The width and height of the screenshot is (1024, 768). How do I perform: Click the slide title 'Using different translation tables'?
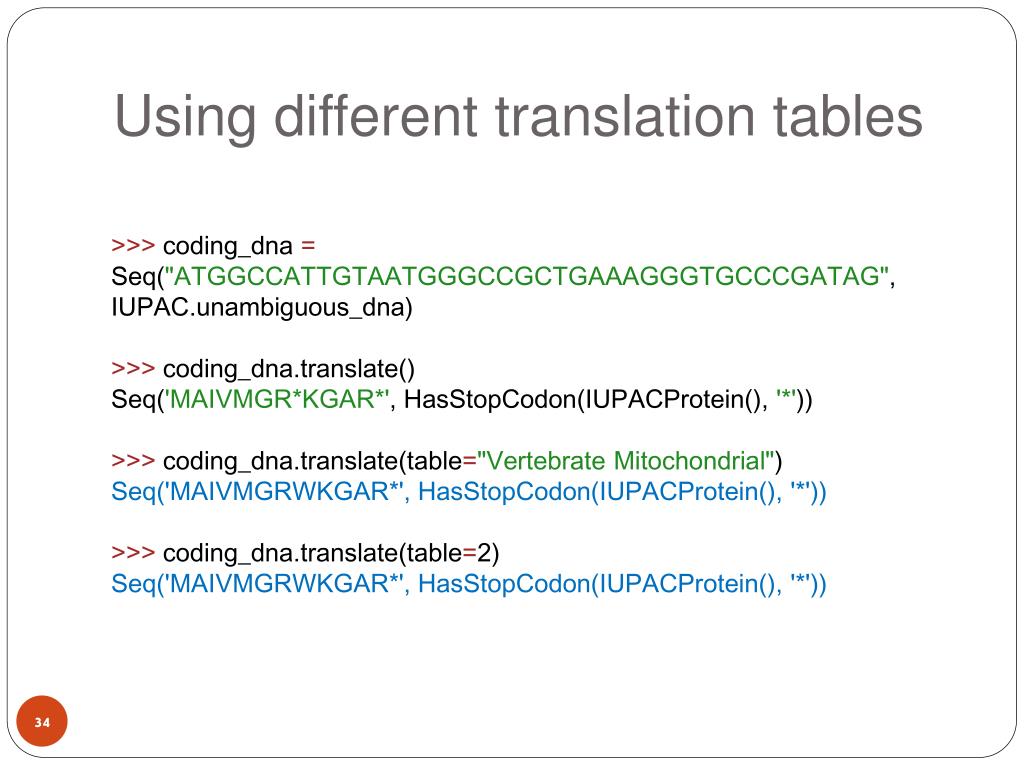[518, 118]
